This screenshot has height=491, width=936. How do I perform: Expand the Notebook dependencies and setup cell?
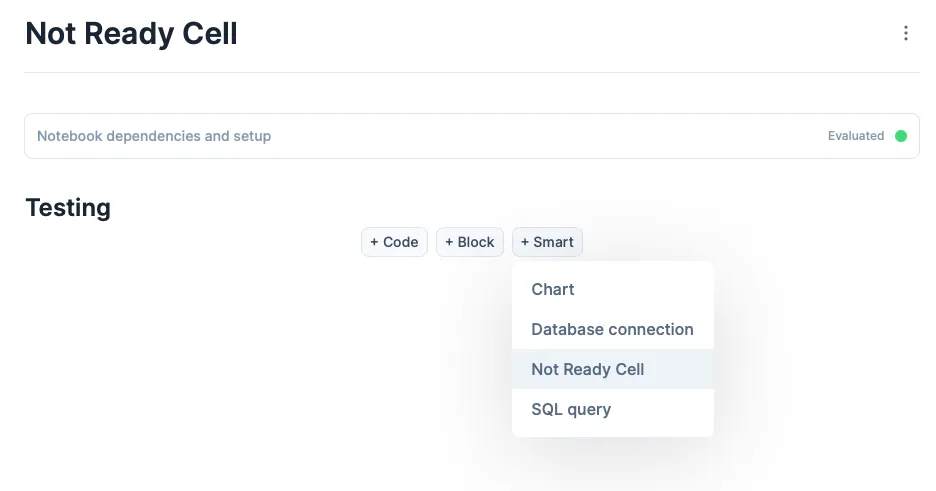pyautogui.click(x=471, y=136)
